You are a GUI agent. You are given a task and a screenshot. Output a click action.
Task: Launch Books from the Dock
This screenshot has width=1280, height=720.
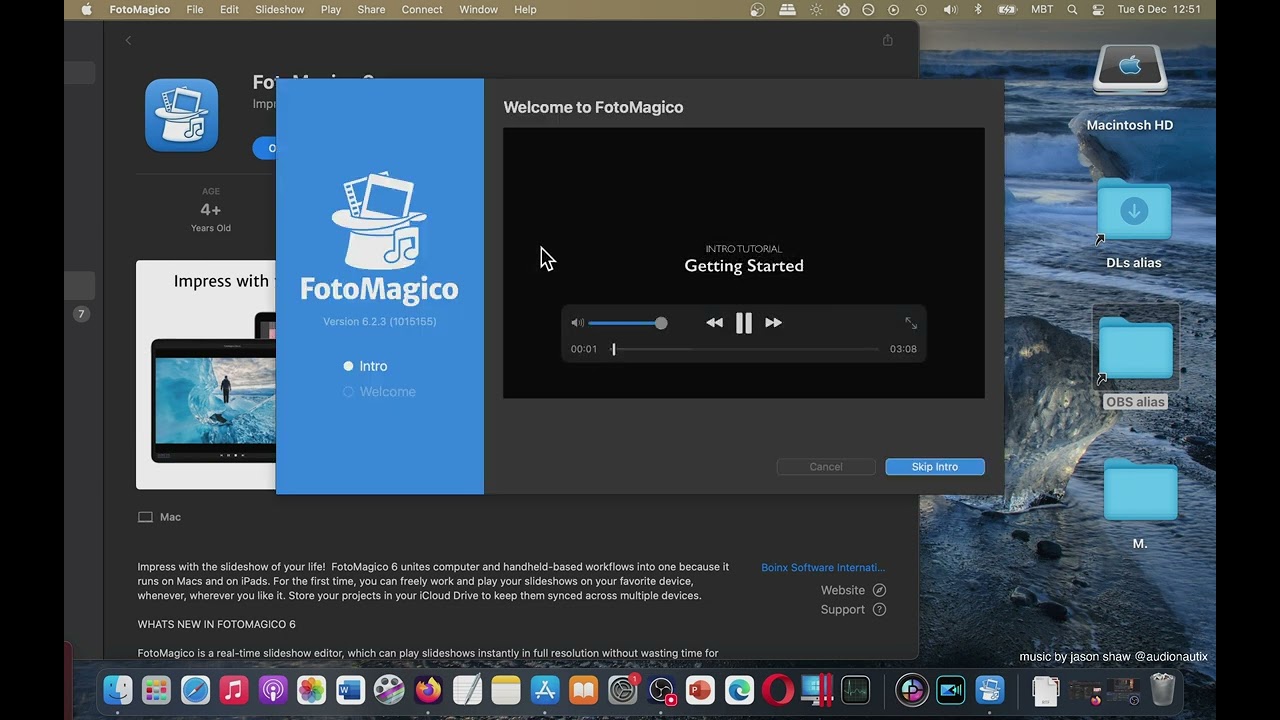click(584, 690)
